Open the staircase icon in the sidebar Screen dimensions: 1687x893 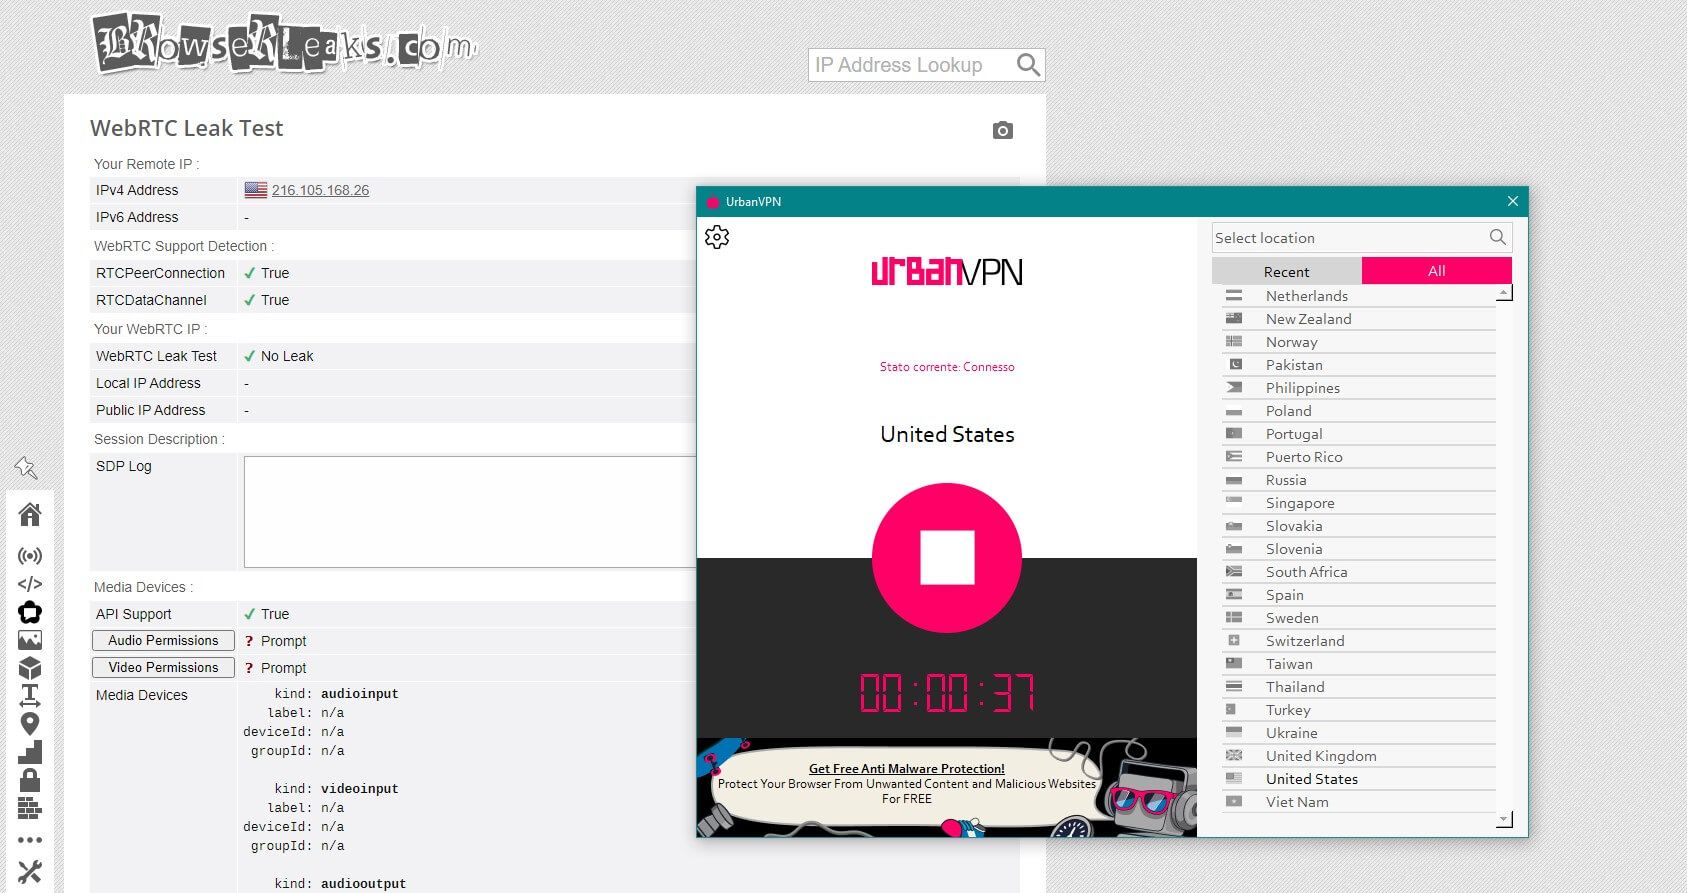pos(30,752)
